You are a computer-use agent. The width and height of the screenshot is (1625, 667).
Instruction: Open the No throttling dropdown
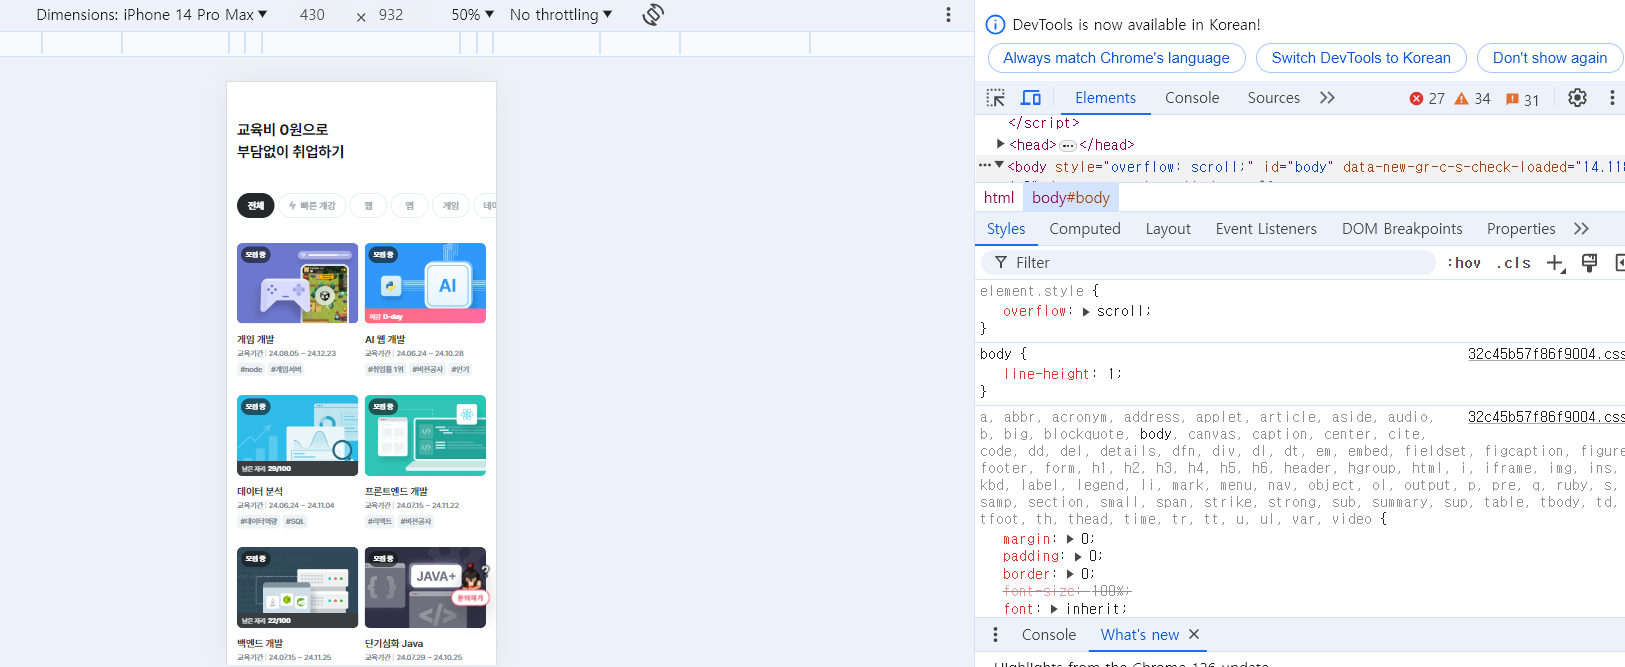561,15
